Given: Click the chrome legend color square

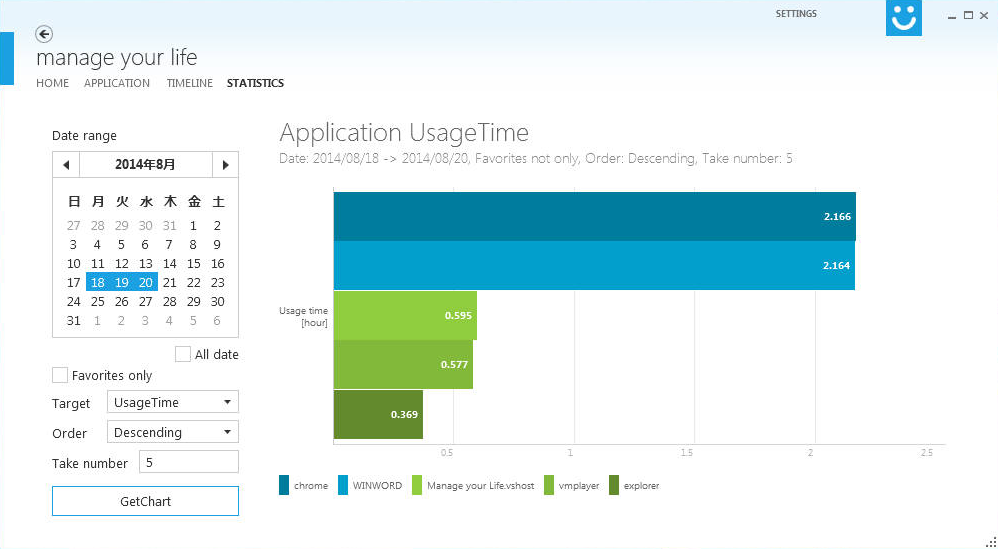Looking at the screenshot, I should (x=285, y=486).
